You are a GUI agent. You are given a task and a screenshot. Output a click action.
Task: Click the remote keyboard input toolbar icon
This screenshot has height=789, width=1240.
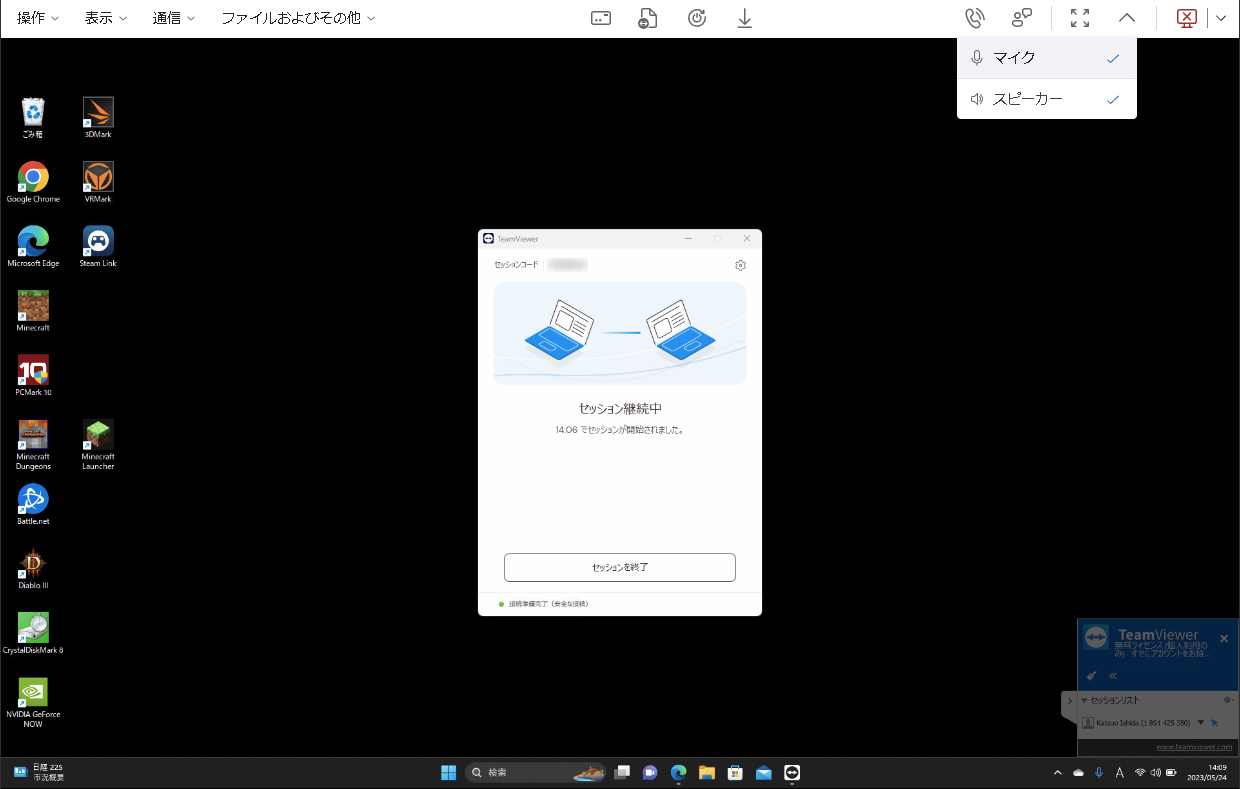click(601, 18)
